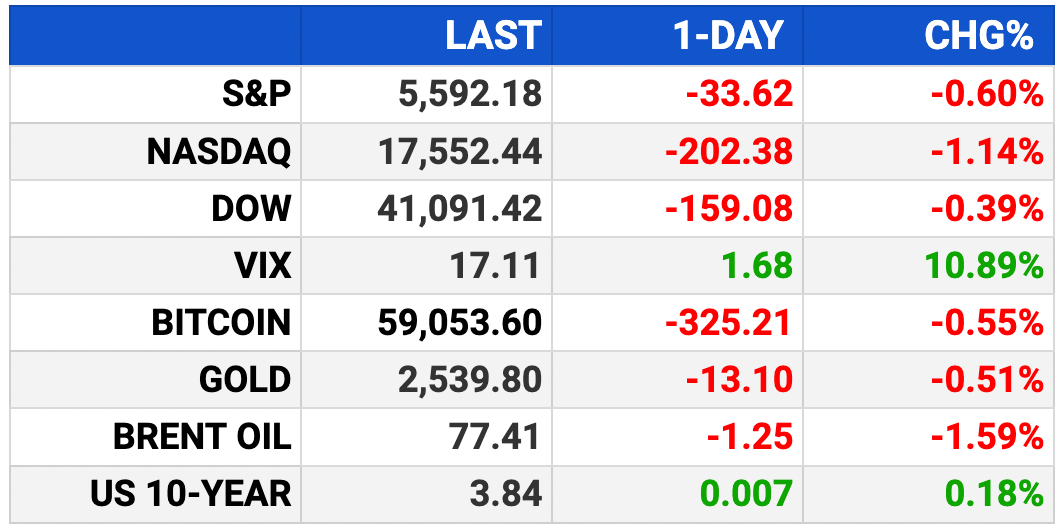
Task: Select the GOLD row label
Action: [x=245, y=379]
